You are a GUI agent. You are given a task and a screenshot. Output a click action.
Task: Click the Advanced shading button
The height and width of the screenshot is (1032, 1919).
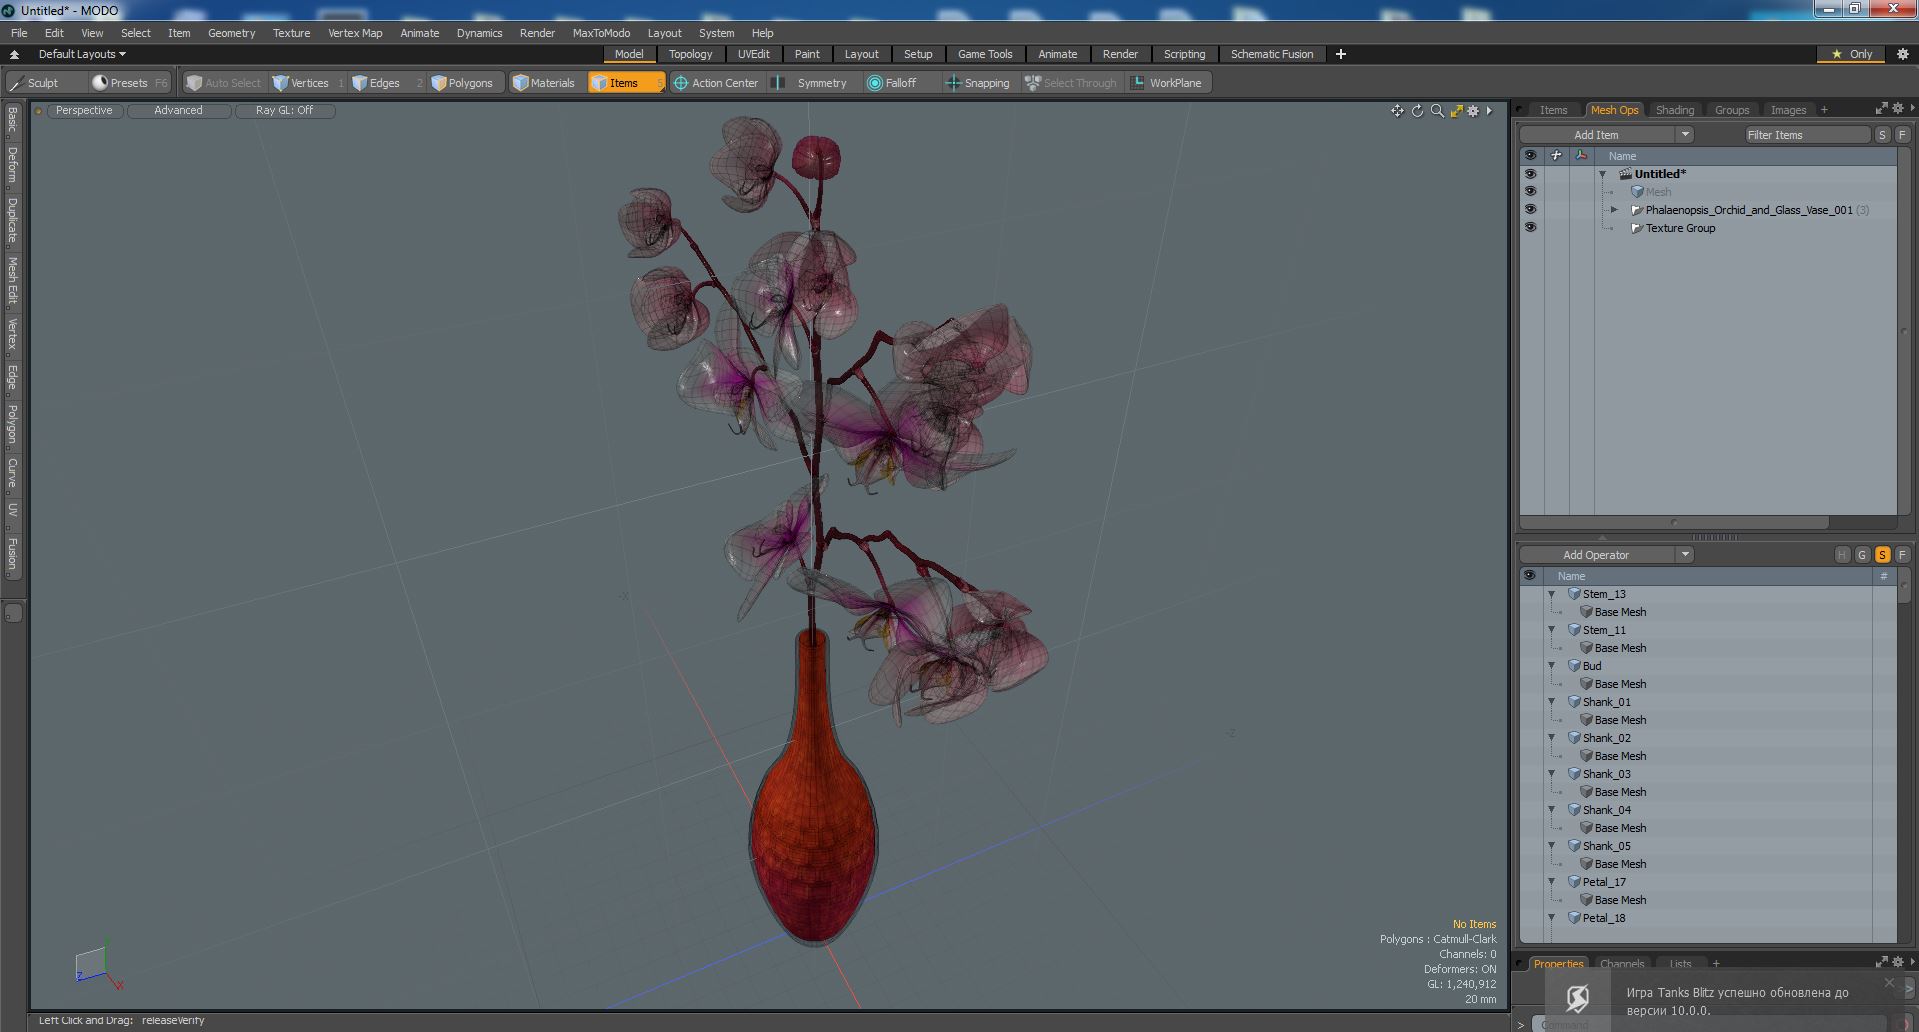[x=178, y=111]
